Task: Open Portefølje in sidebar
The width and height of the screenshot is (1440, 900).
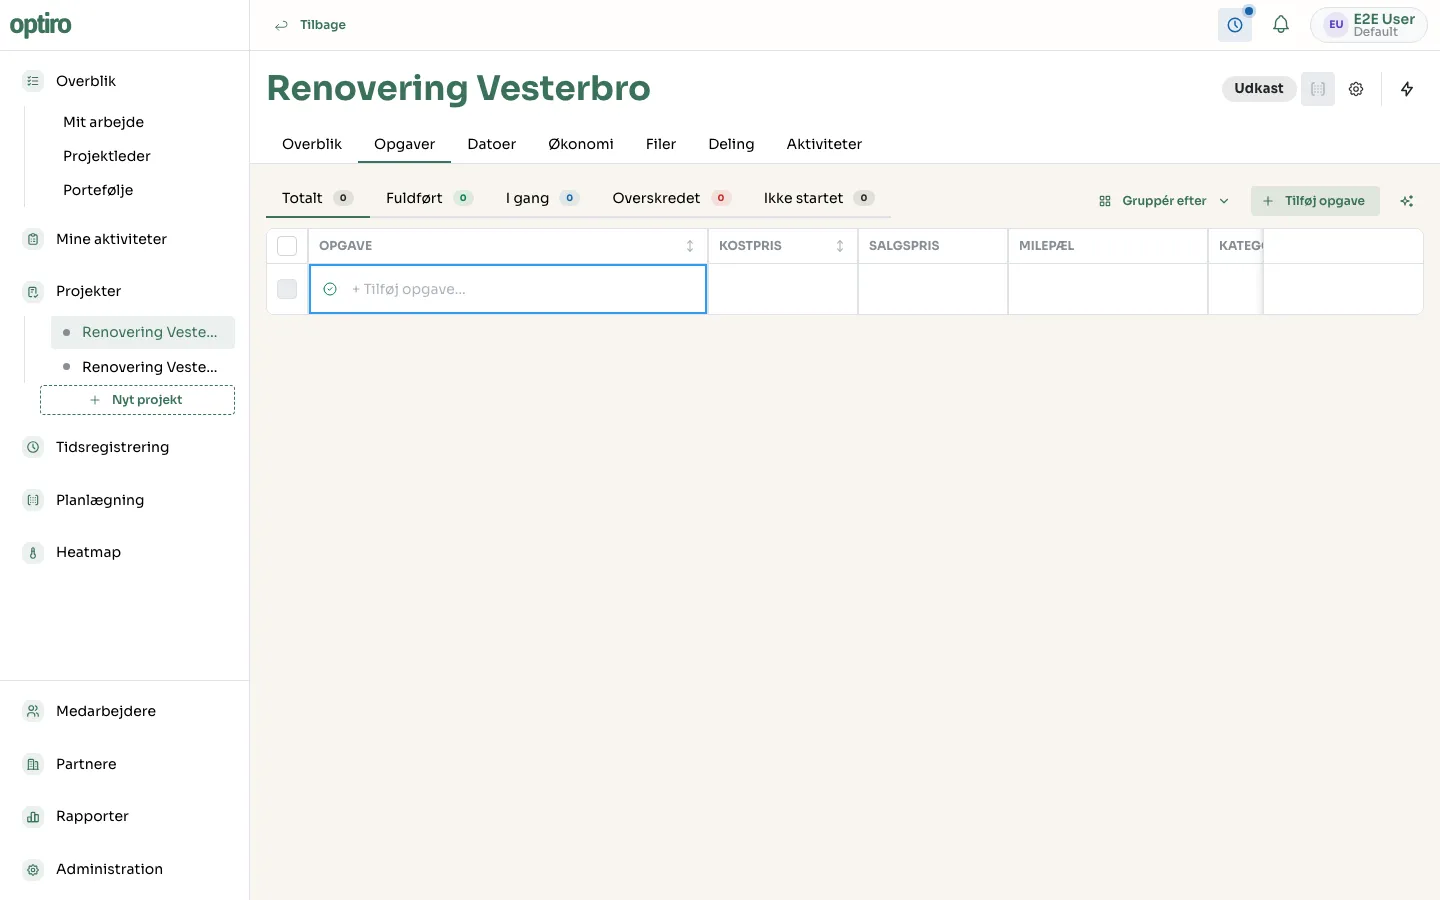Action: click(98, 190)
